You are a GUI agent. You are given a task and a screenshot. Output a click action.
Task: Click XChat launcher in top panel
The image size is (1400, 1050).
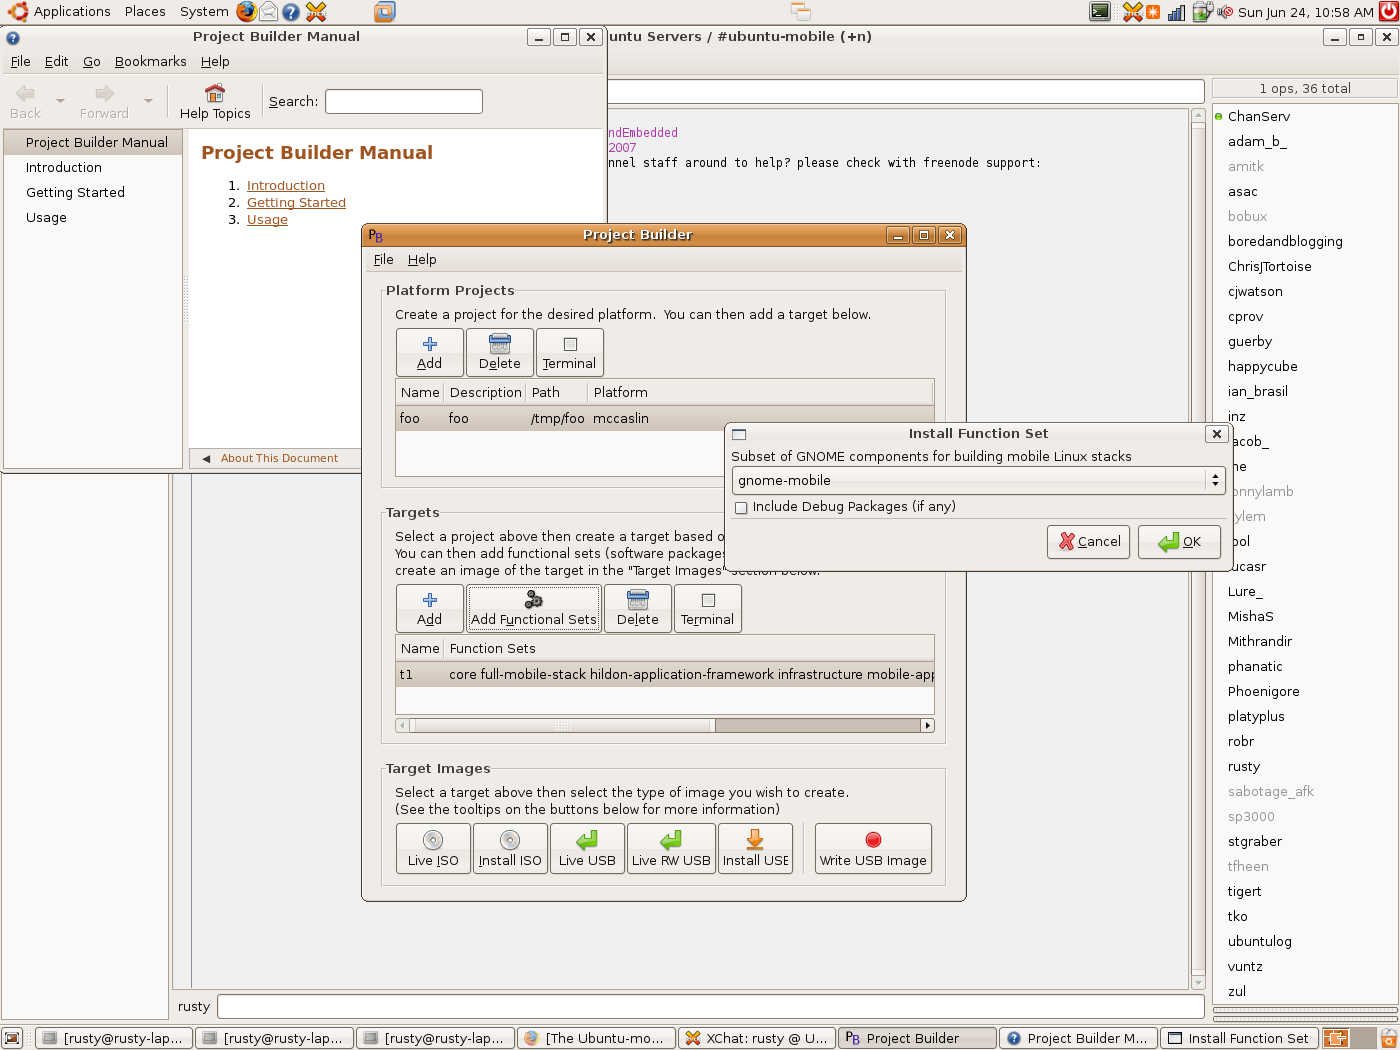(316, 12)
